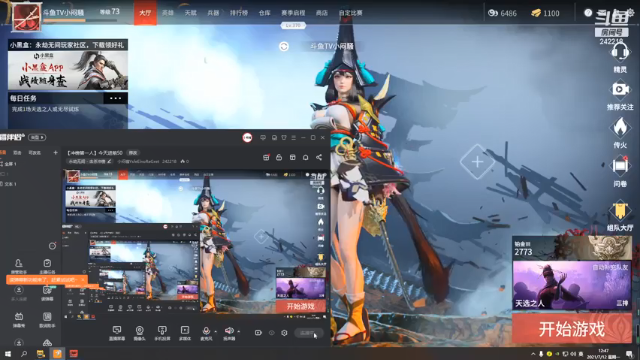
Task: Open the 排行榜 tab
Action: tap(239, 13)
